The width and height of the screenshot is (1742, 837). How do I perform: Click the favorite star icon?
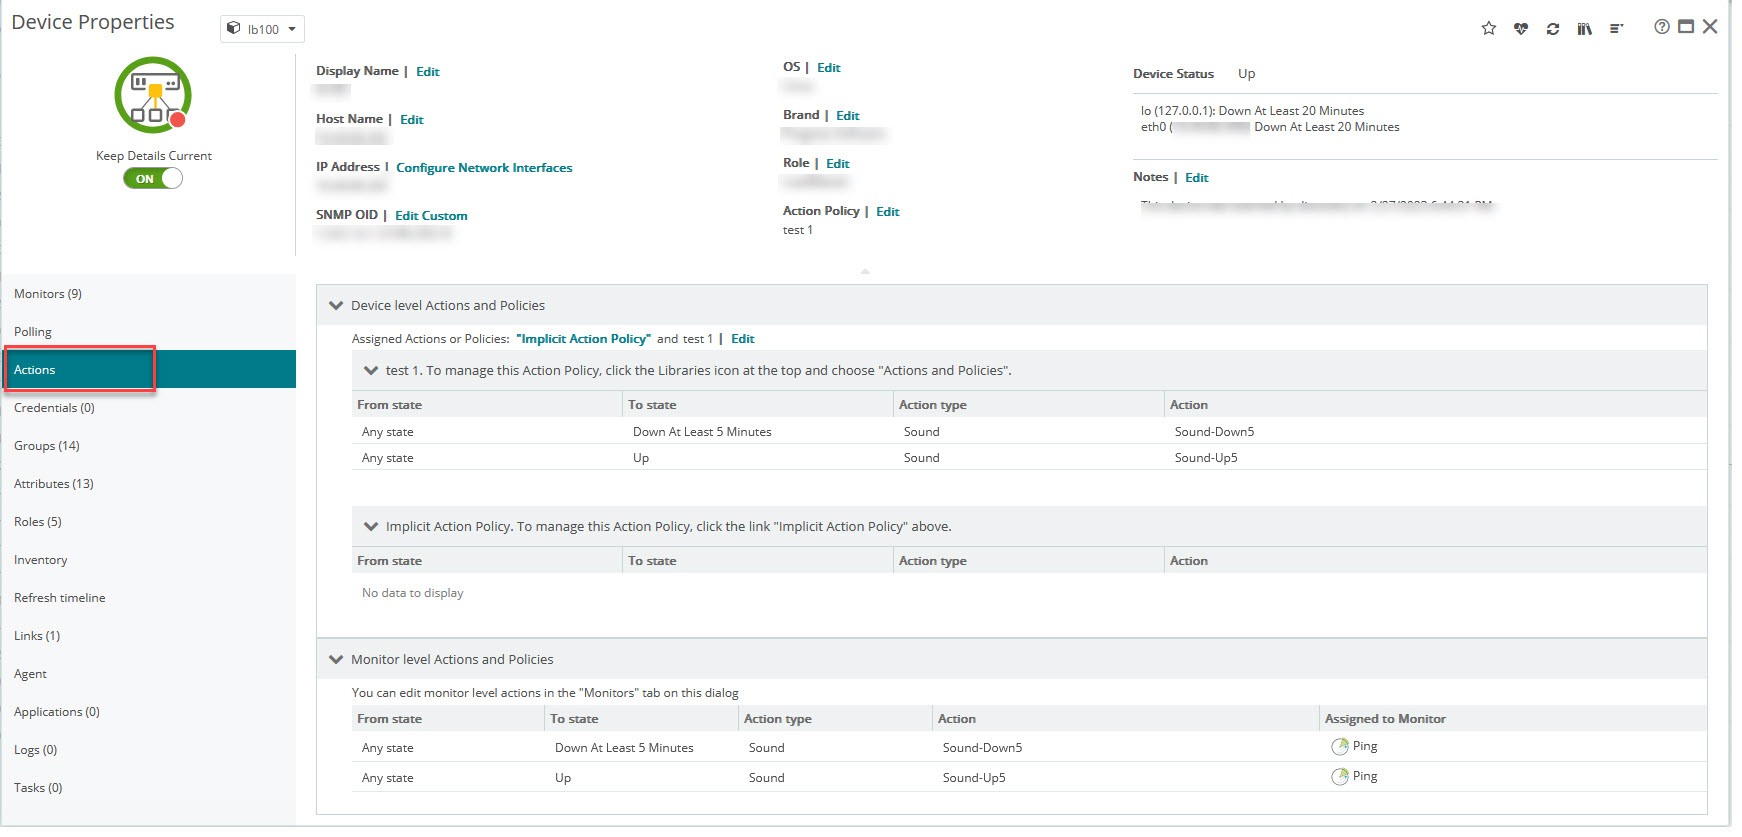(x=1488, y=28)
